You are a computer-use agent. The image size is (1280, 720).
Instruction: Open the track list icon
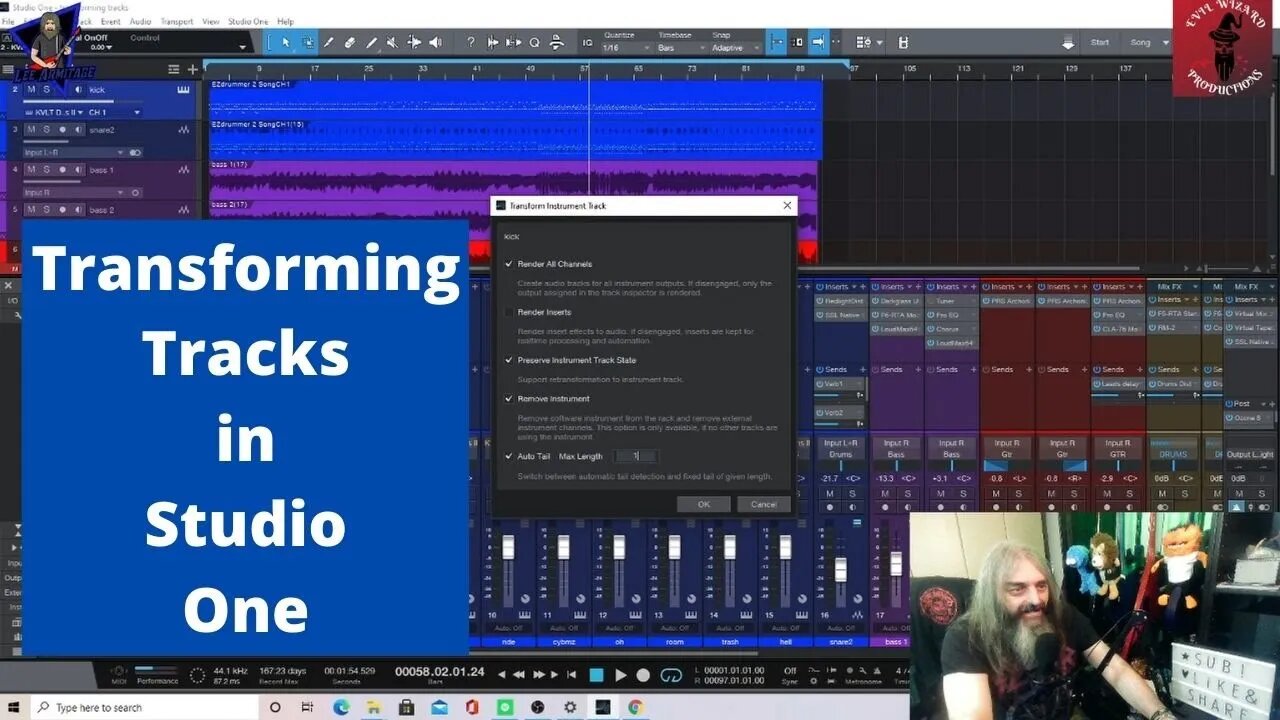pyautogui.click(x=172, y=69)
